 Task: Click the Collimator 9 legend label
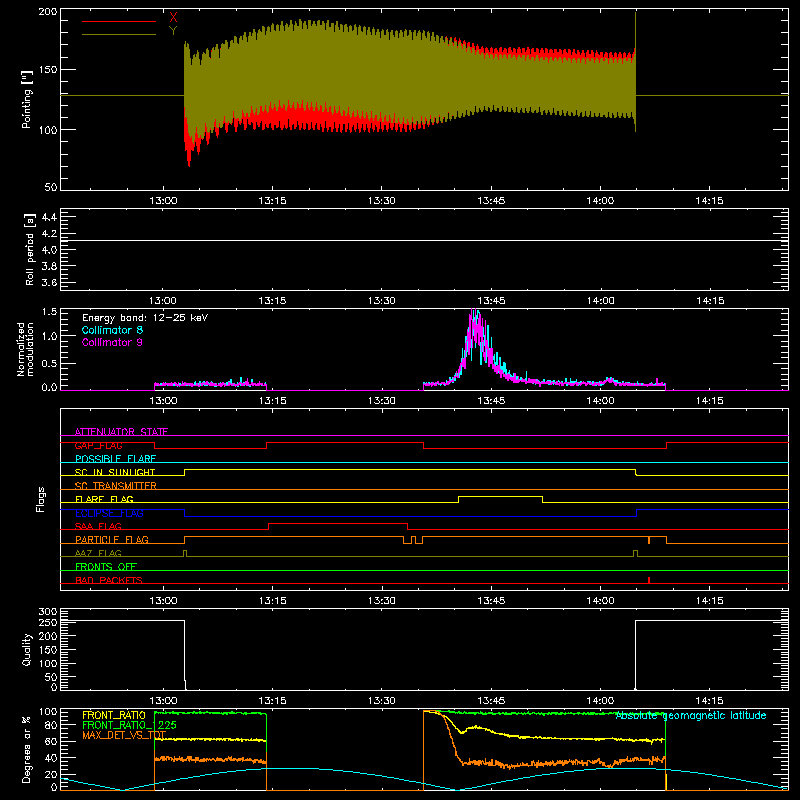112,342
